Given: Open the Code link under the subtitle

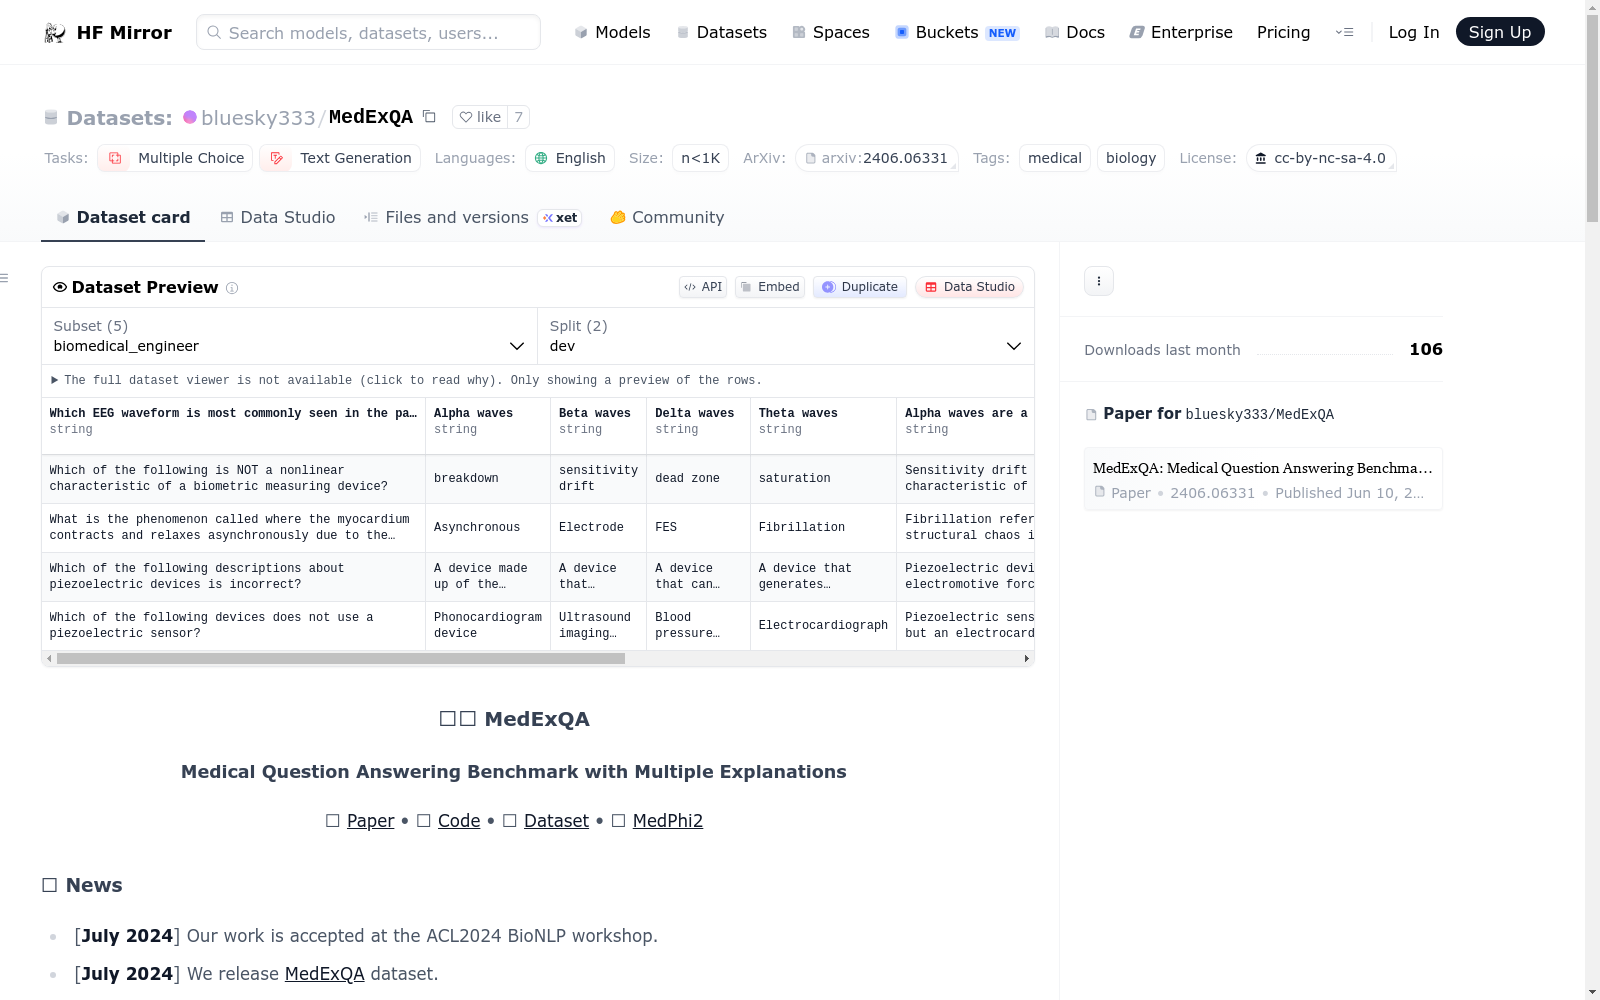Looking at the screenshot, I should (x=459, y=821).
